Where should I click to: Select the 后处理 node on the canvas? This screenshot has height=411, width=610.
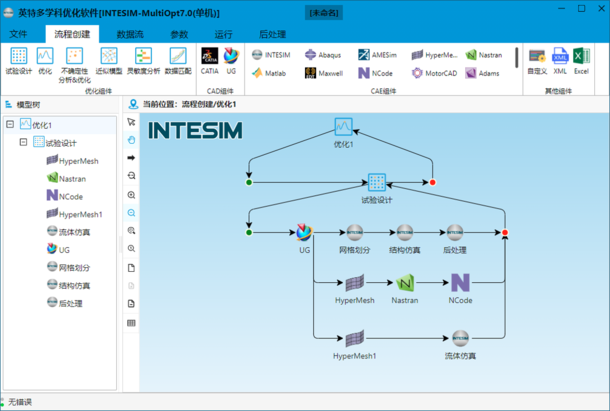[x=455, y=232]
